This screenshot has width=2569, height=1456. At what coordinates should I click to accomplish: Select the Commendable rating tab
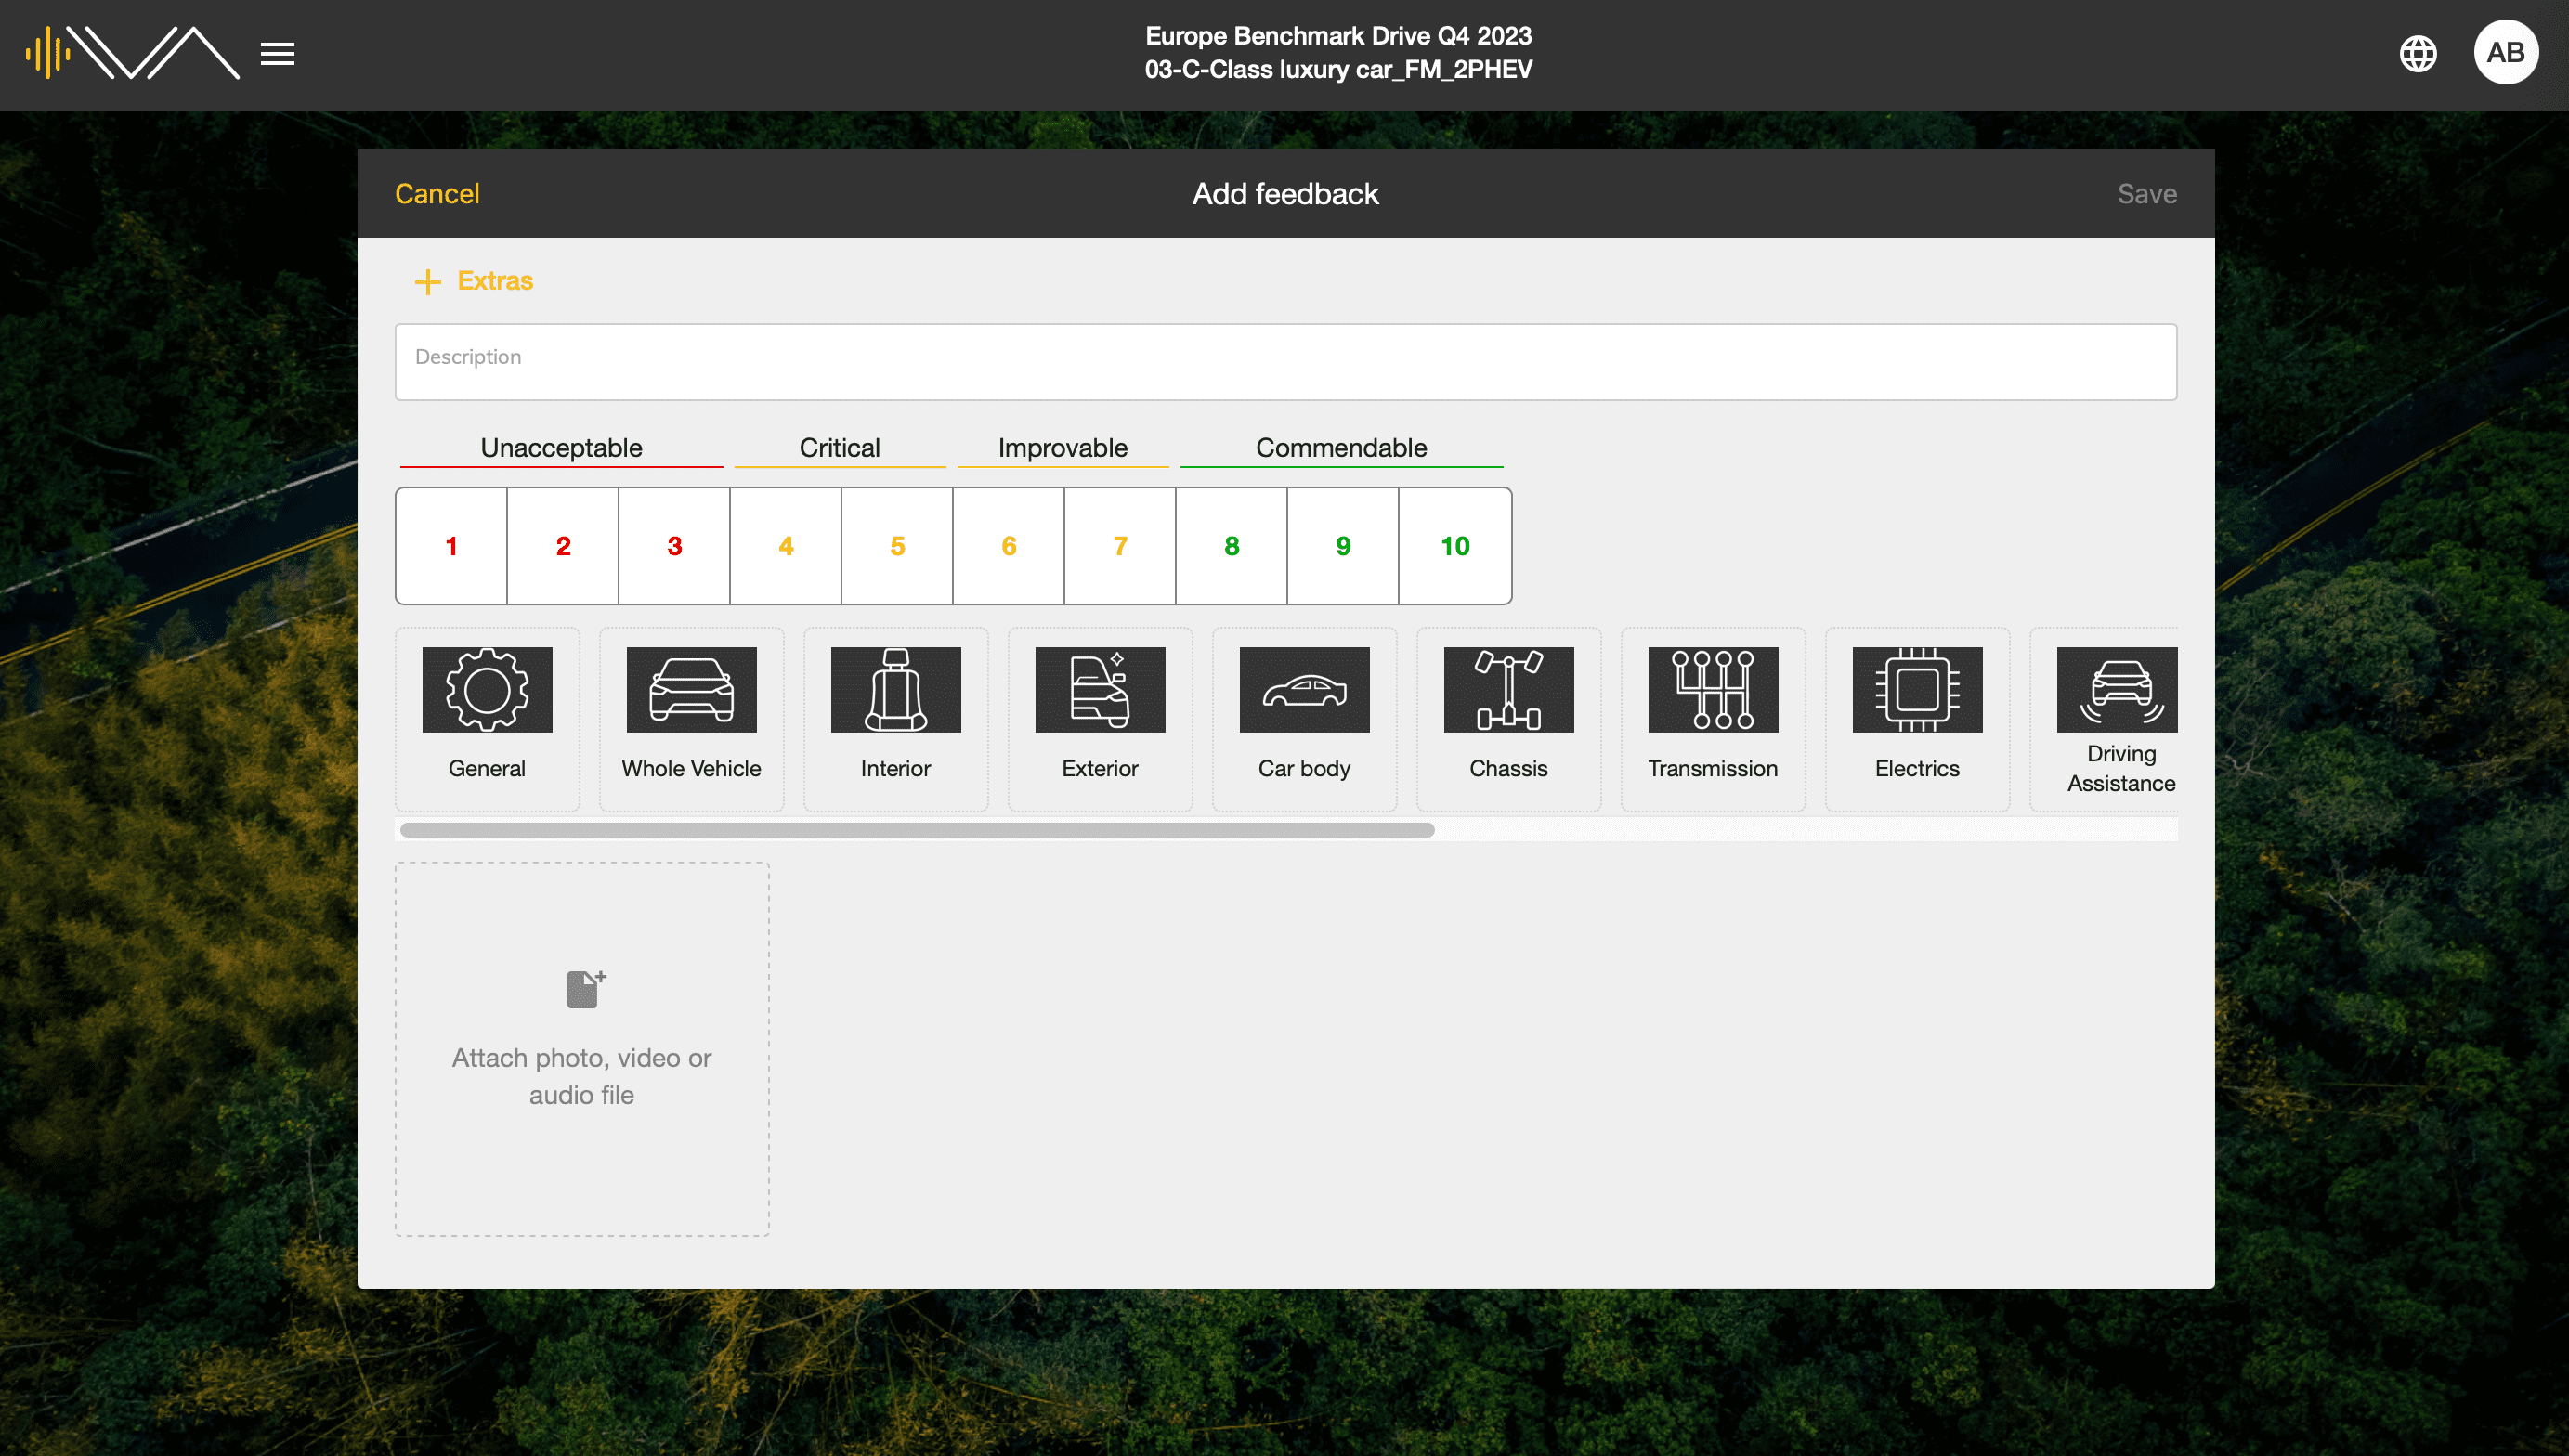[1339, 447]
